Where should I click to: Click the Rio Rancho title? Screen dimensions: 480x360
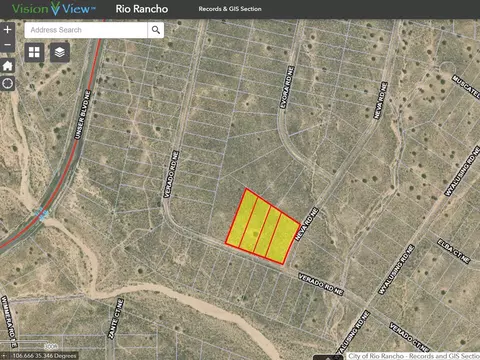(x=142, y=9)
